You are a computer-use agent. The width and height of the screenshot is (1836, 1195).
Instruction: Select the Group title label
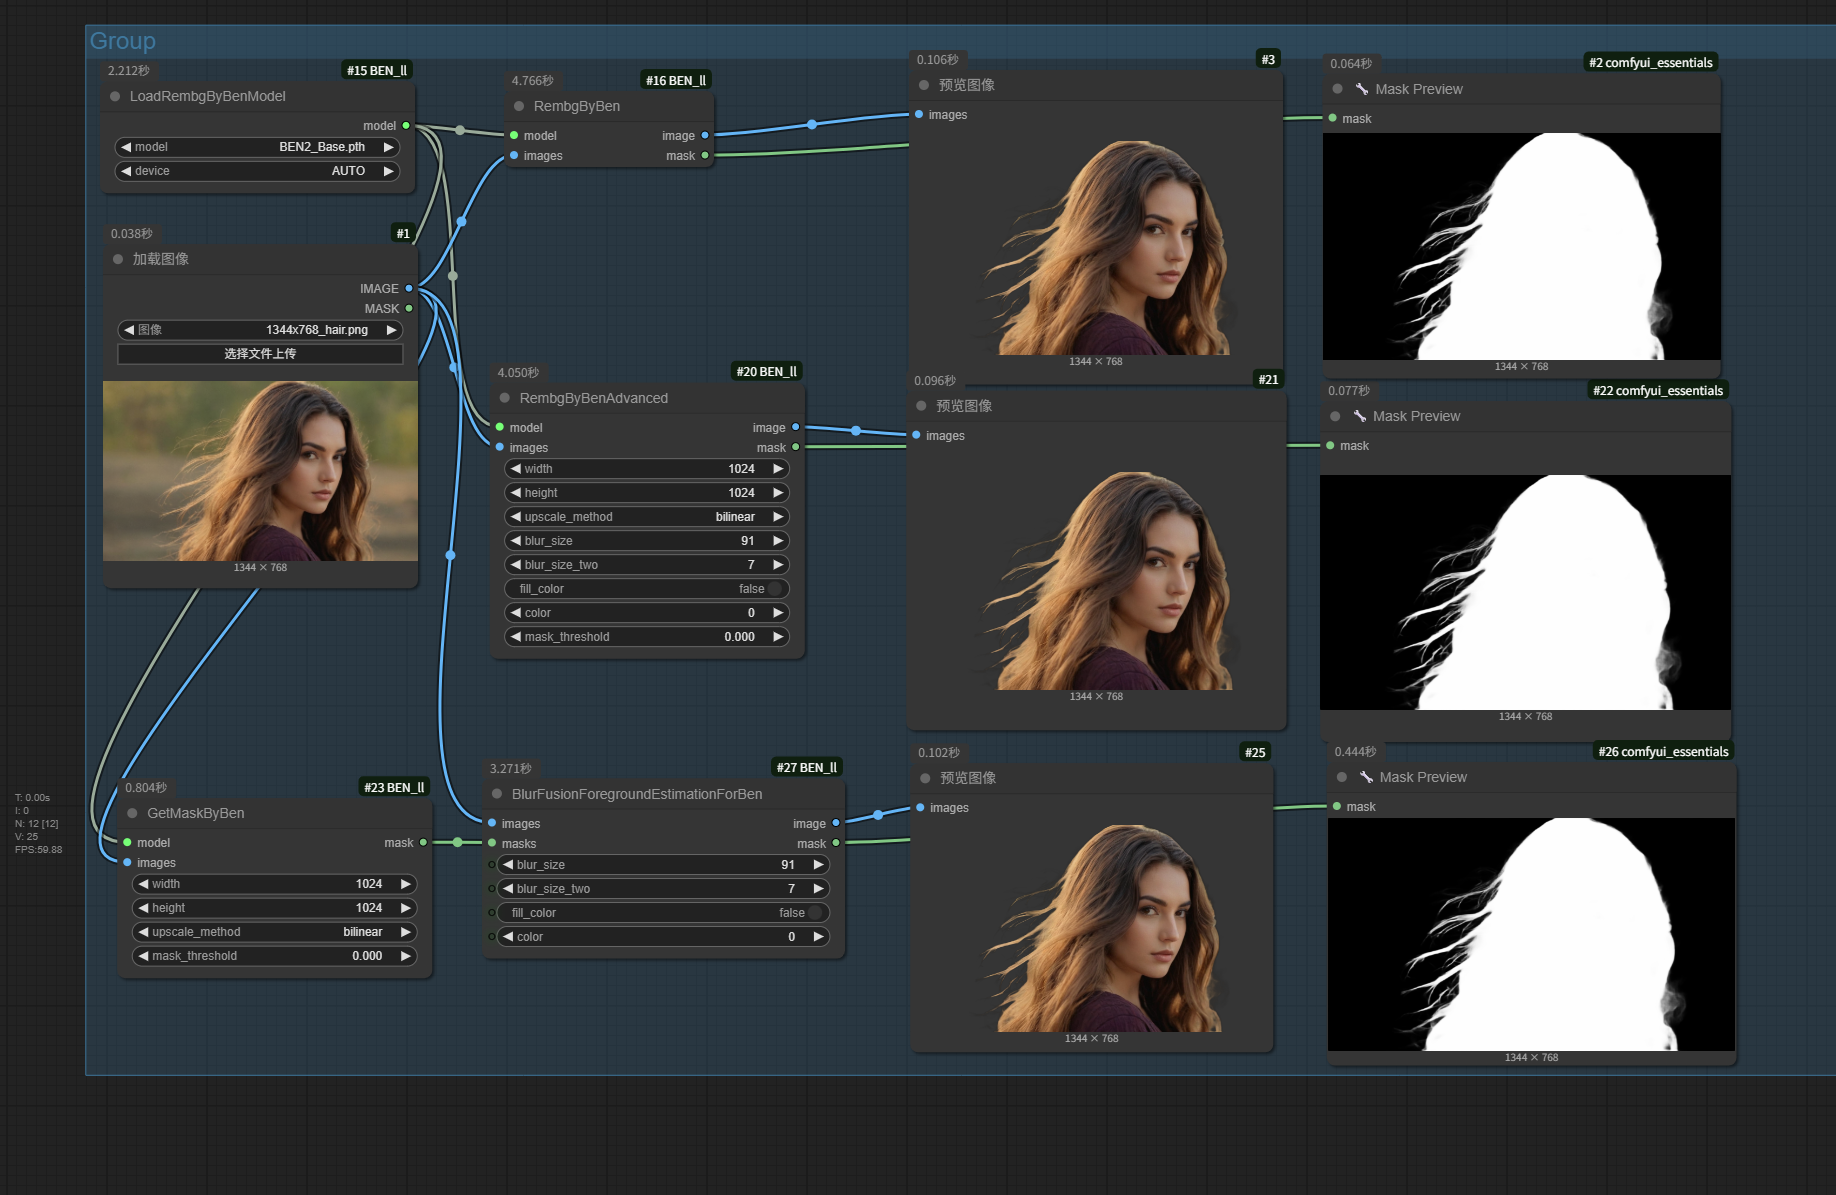click(123, 42)
